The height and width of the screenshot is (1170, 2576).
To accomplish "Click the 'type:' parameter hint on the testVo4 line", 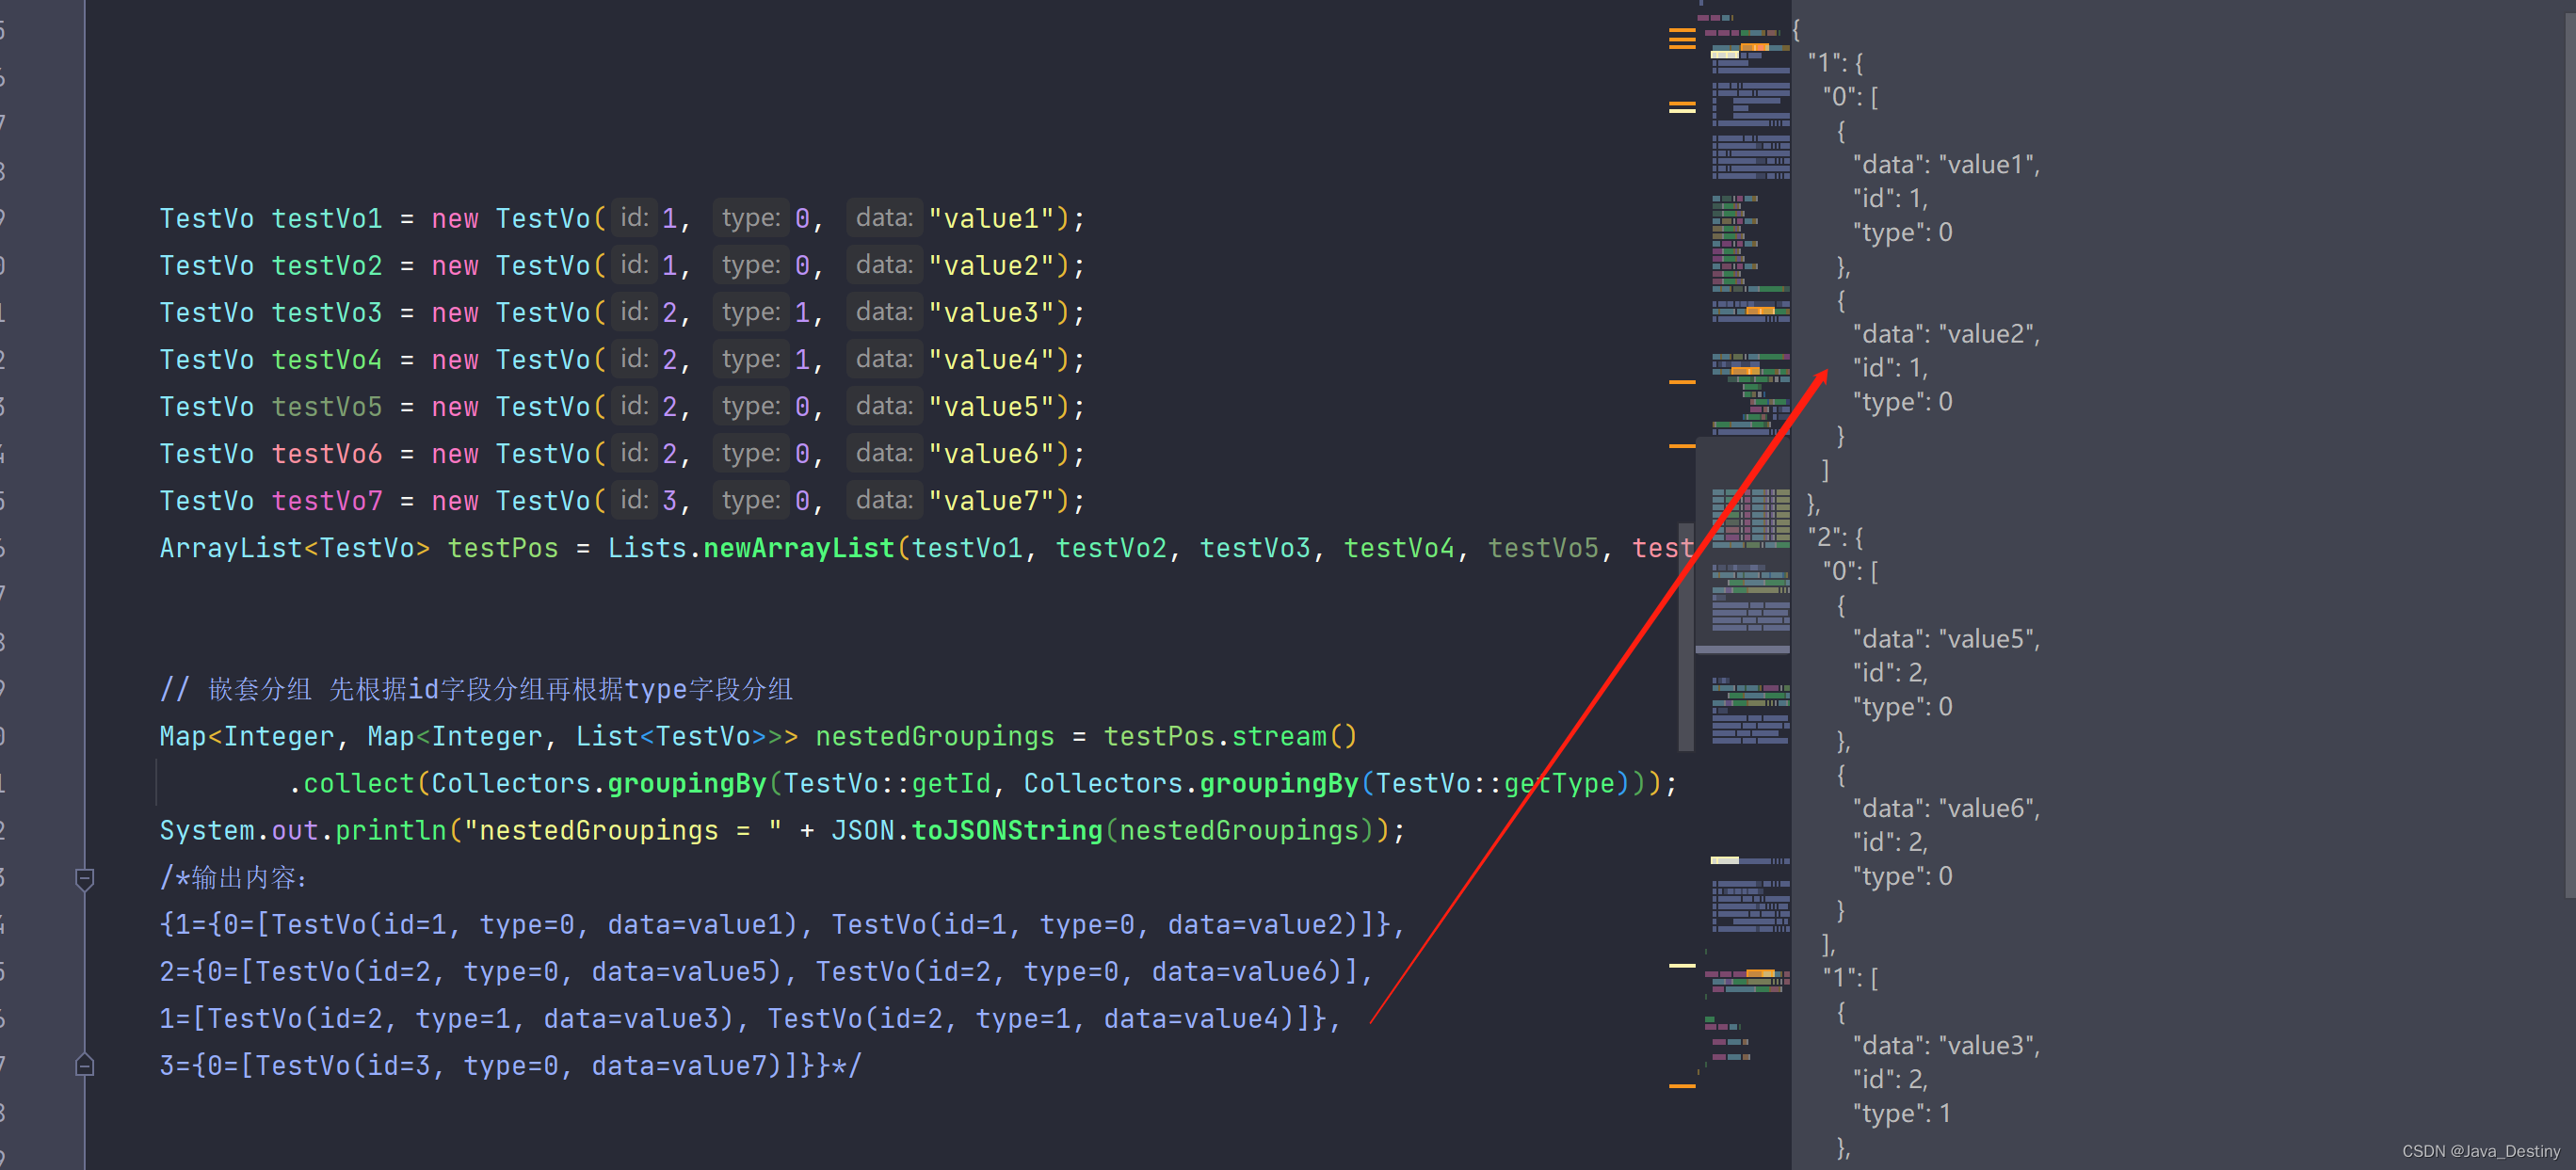I will click(x=750, y=359).
